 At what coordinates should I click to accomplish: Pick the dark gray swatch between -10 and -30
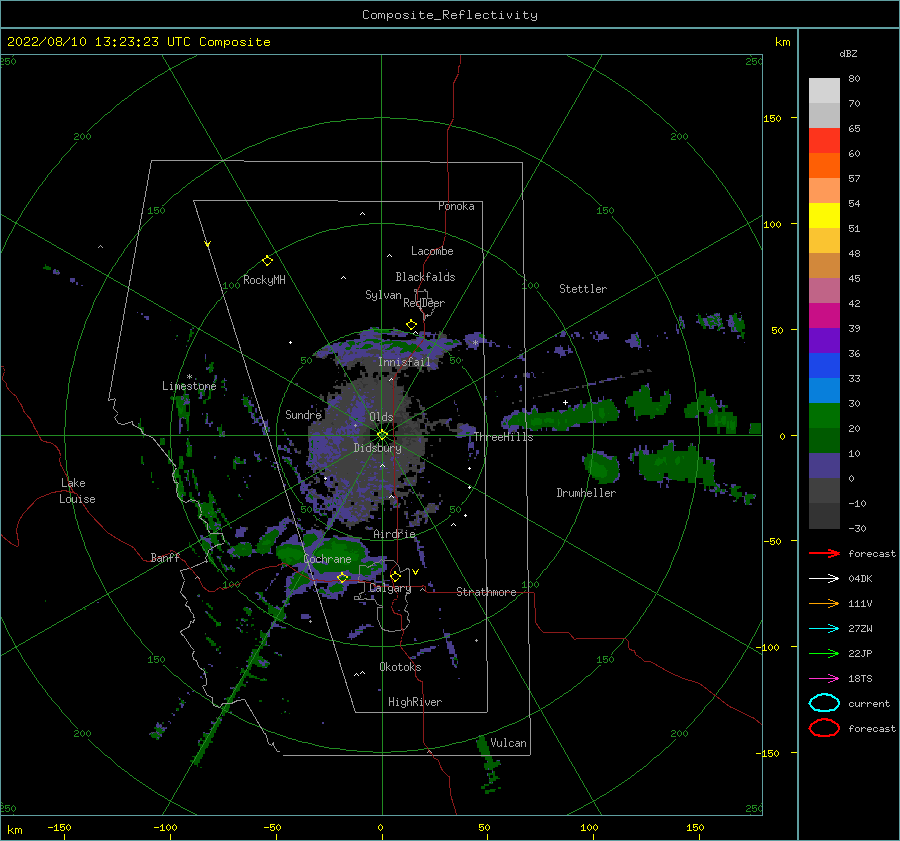[x=824, y=516]
